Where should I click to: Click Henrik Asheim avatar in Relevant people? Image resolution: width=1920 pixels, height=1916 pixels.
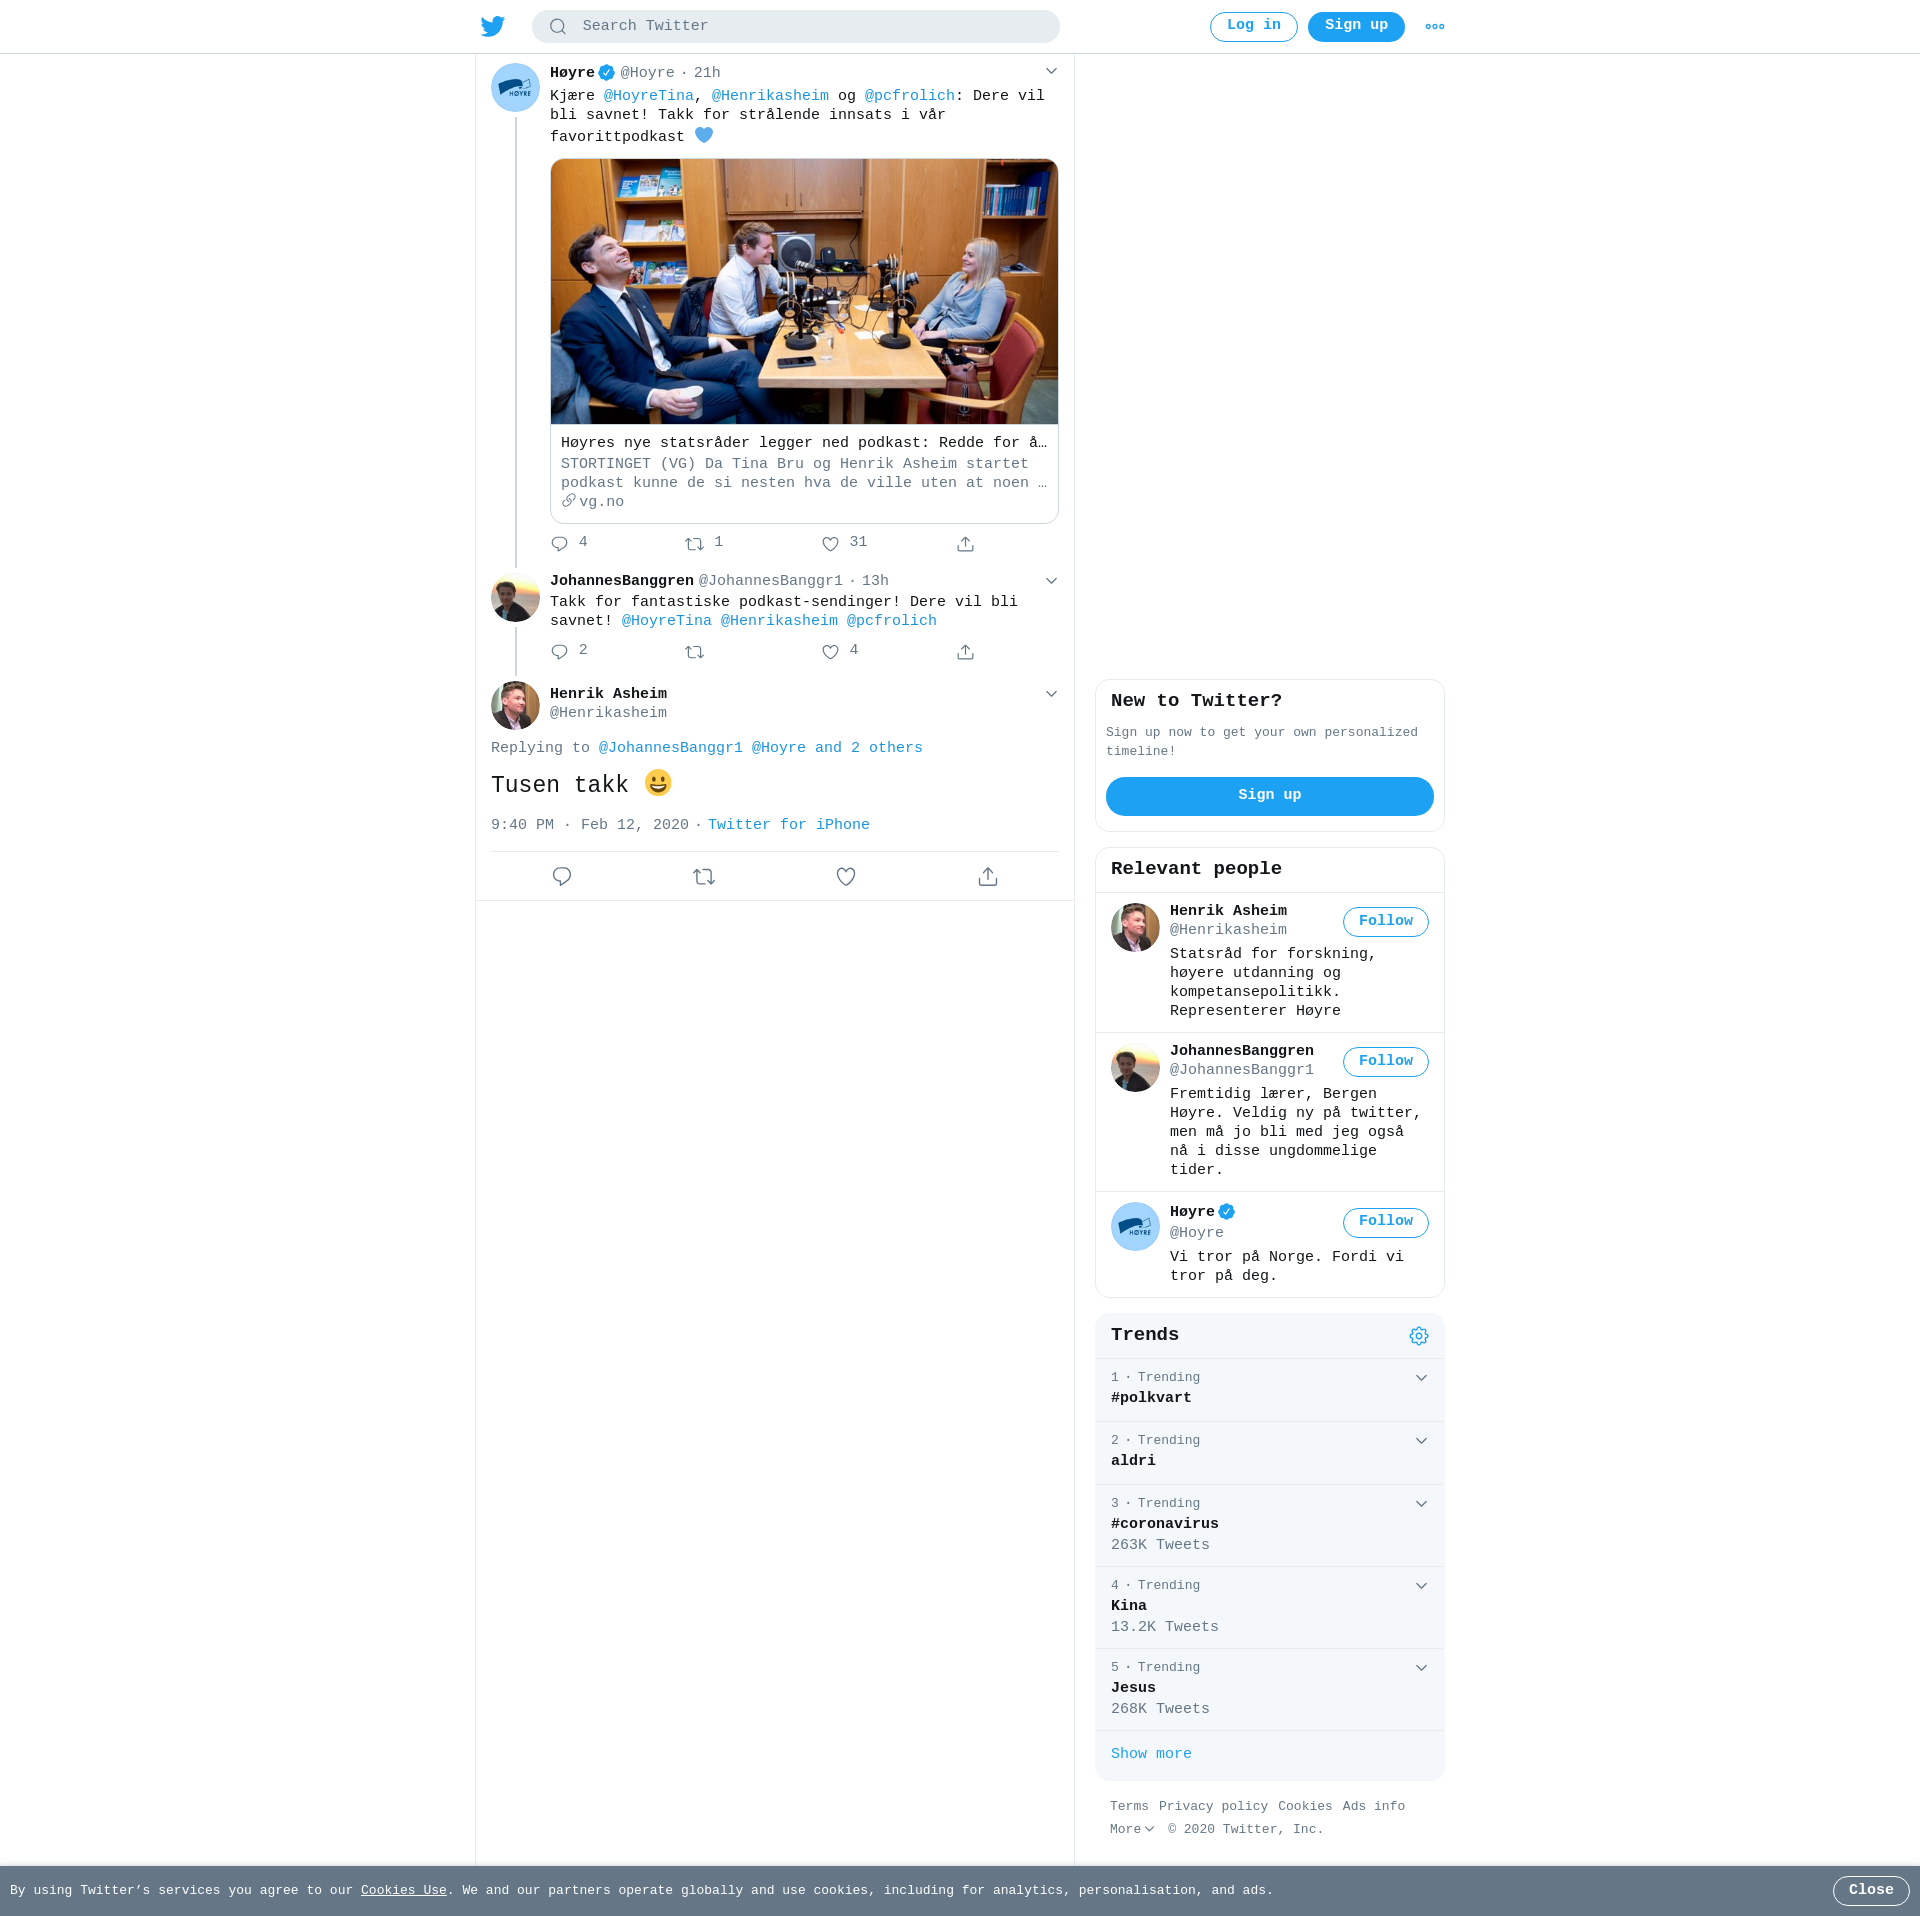point(1135,927)
